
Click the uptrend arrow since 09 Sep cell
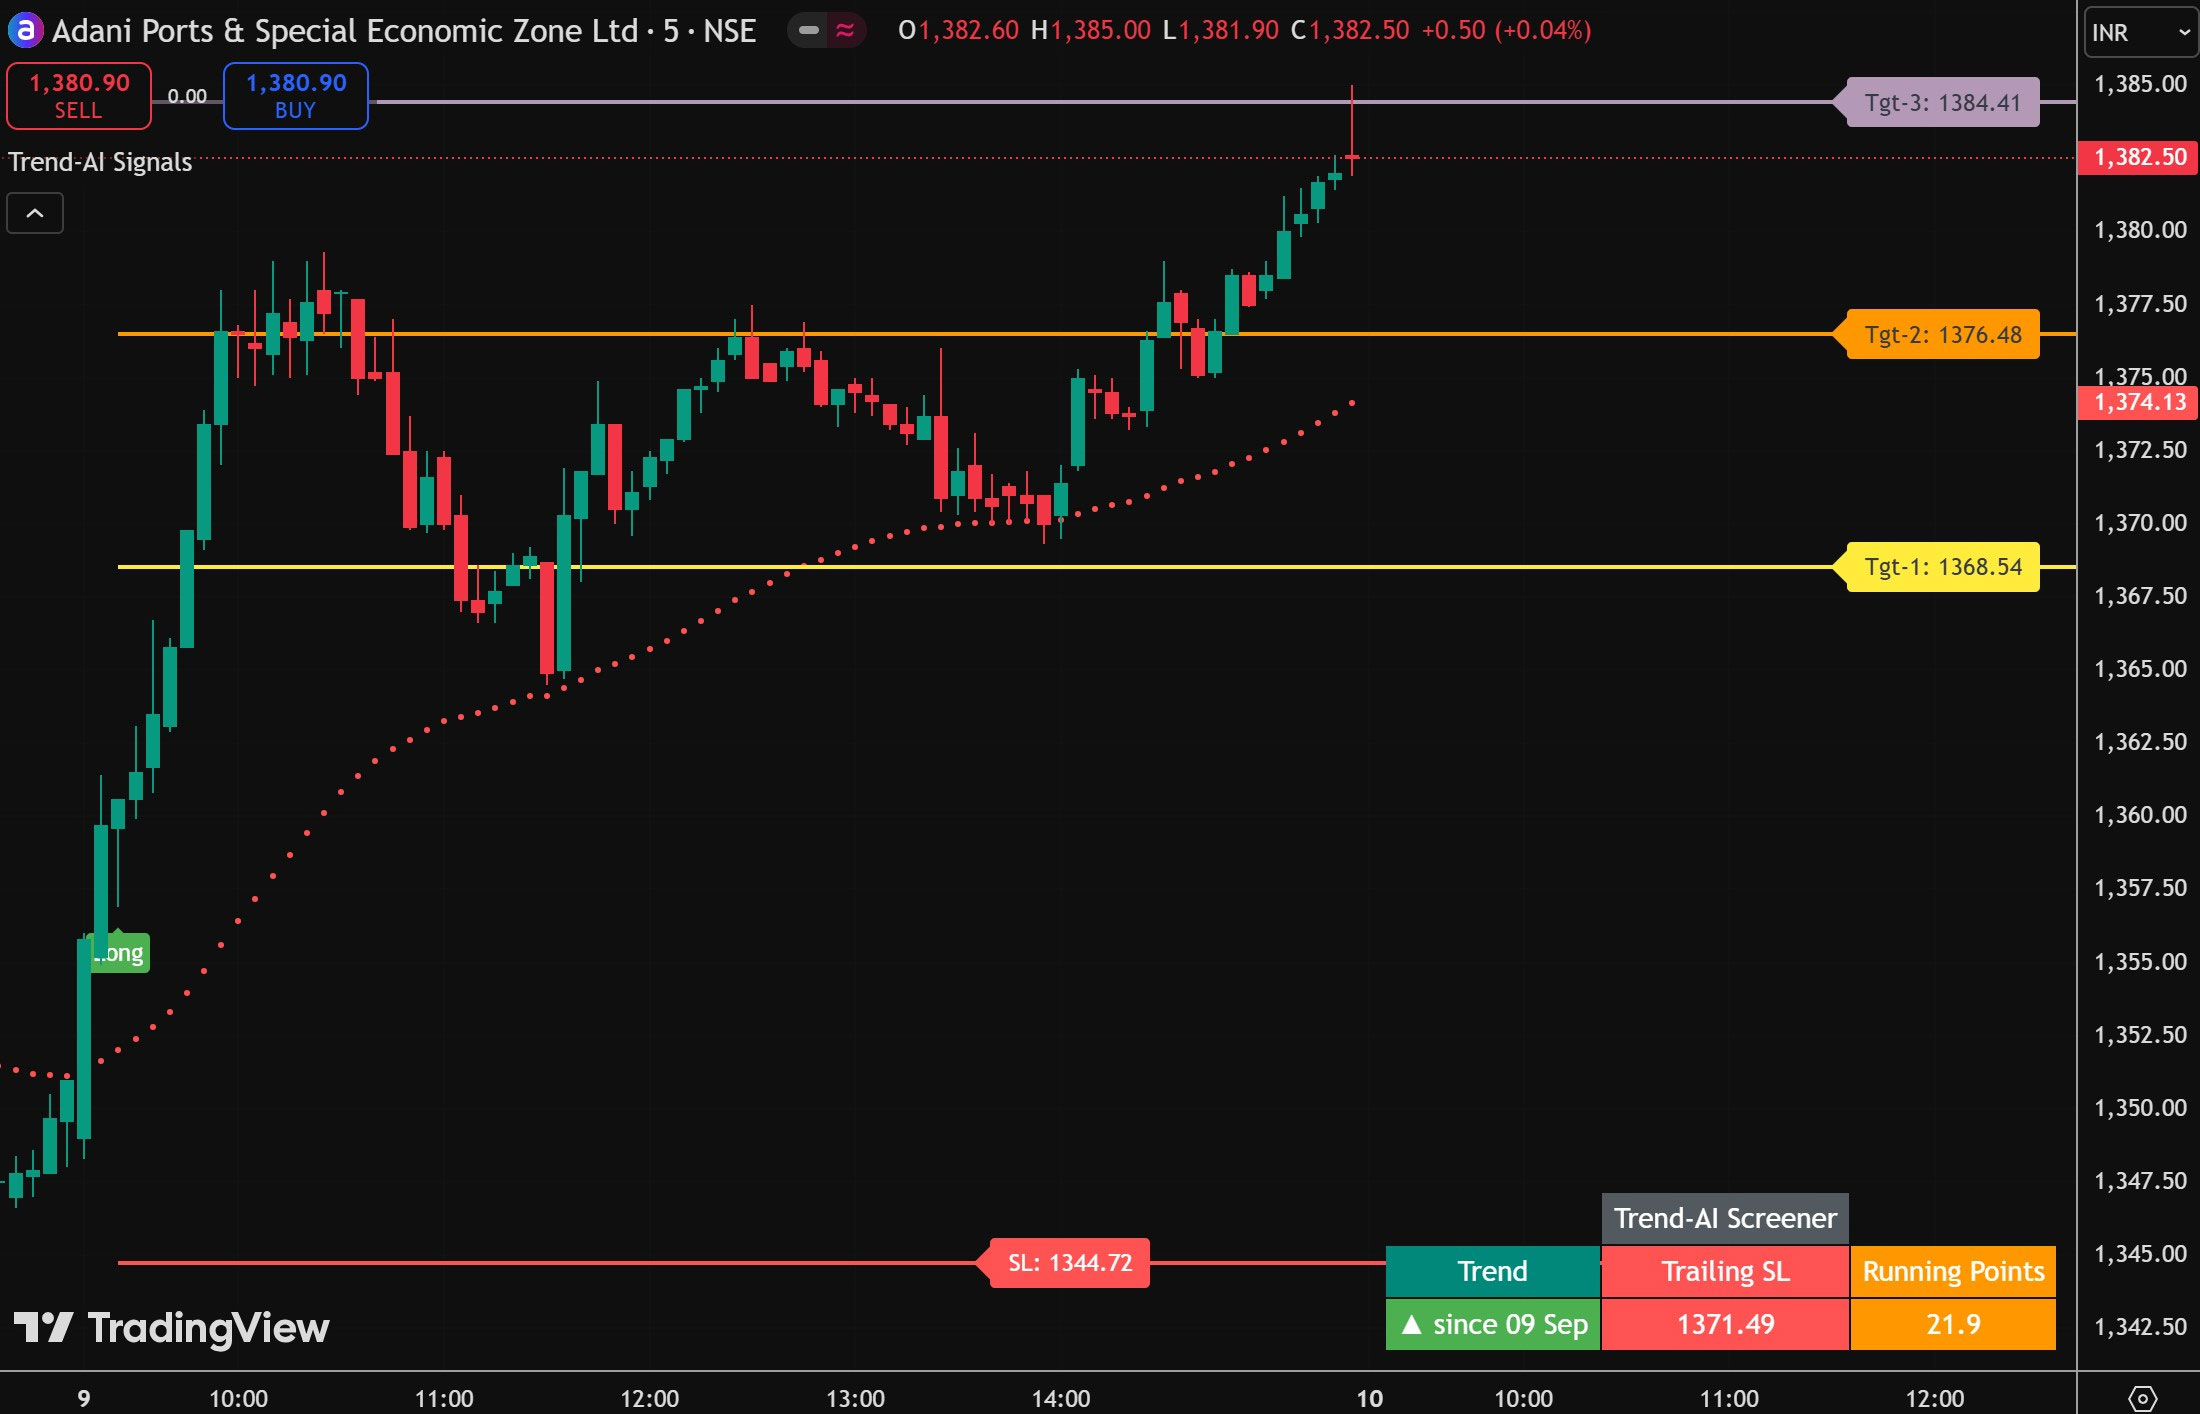pos(1493,1324)
